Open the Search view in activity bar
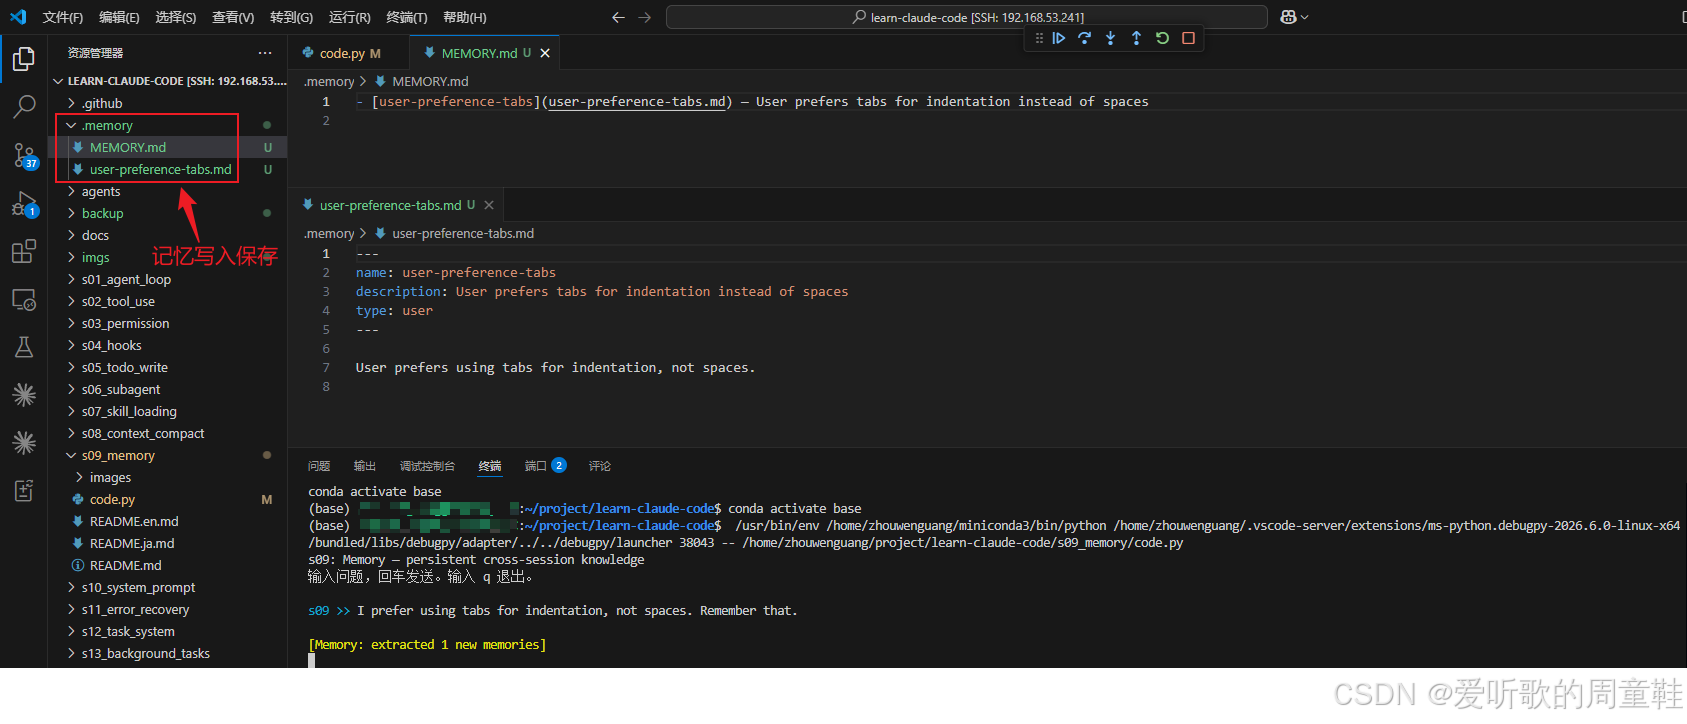The height and width of the screenshot is (724, 1687). tap(24, 106)
